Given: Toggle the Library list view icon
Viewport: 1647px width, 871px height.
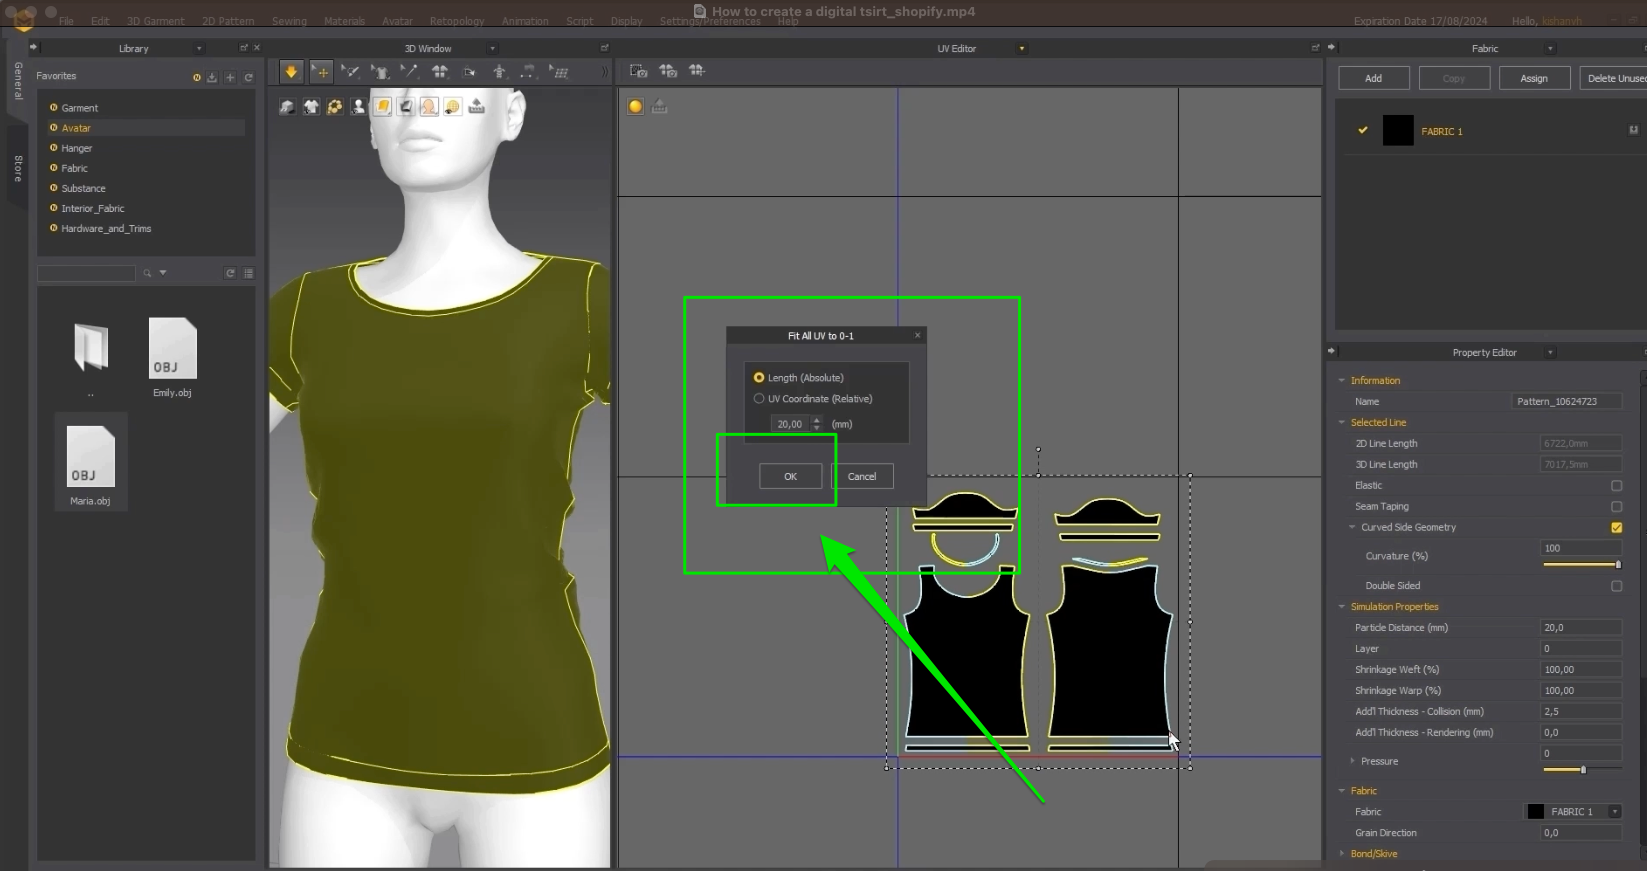Looking at the screenshot, I should [x=248, y=273].
